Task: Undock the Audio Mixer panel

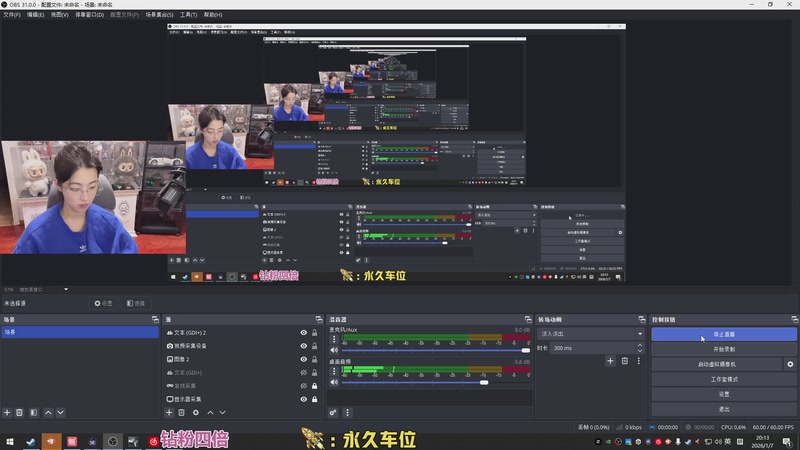Action: coord(528,319)
